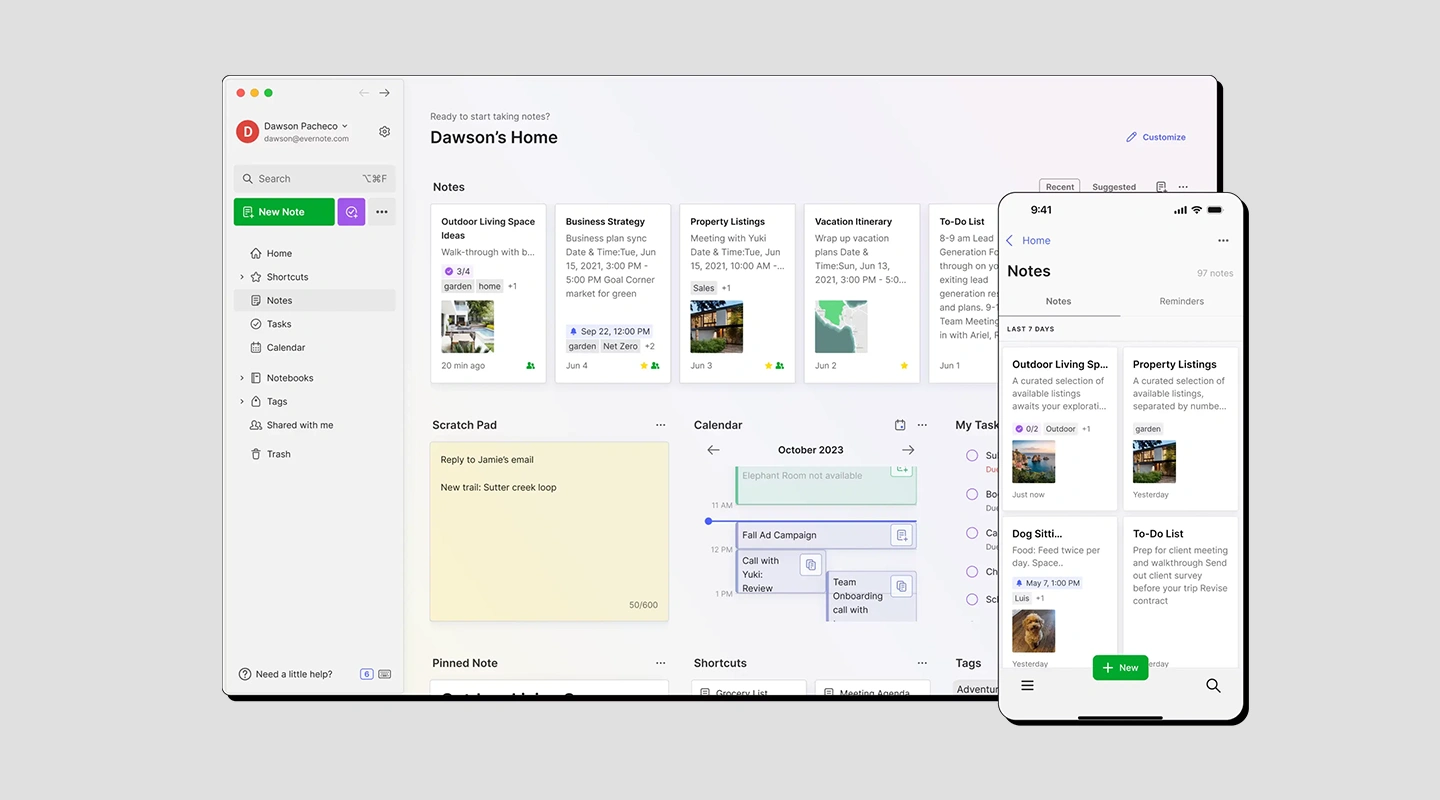Go forward with the sidebar right arrow
Viewport: 1440px width, 800px height.
pyautogui.click(x=384, y=93)
